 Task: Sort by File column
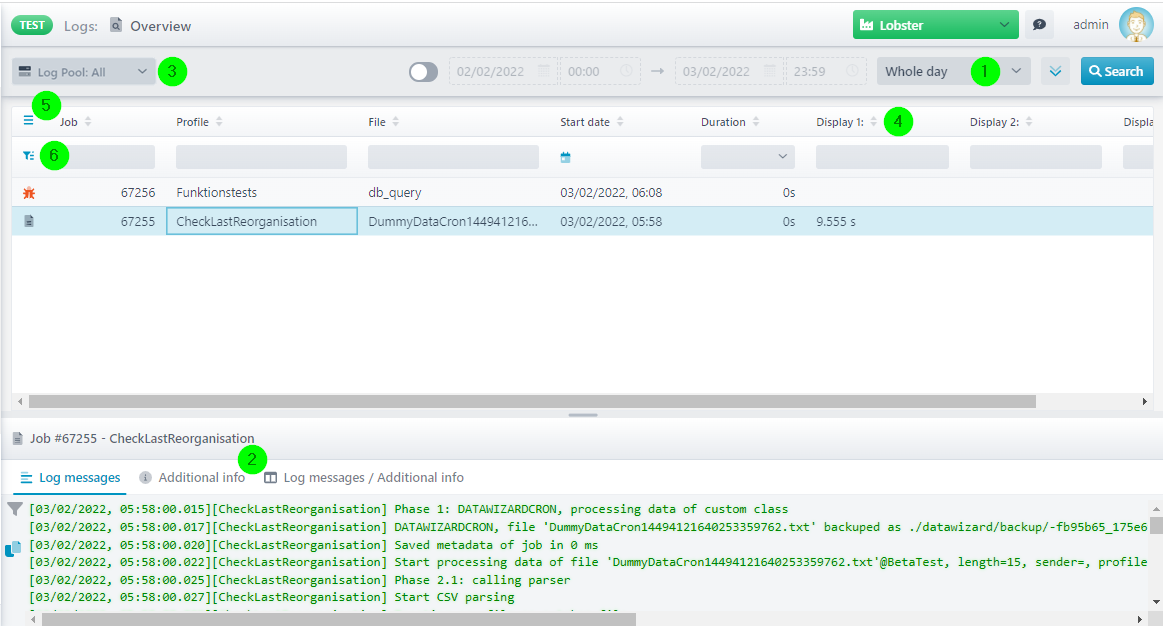pos(395,122)
